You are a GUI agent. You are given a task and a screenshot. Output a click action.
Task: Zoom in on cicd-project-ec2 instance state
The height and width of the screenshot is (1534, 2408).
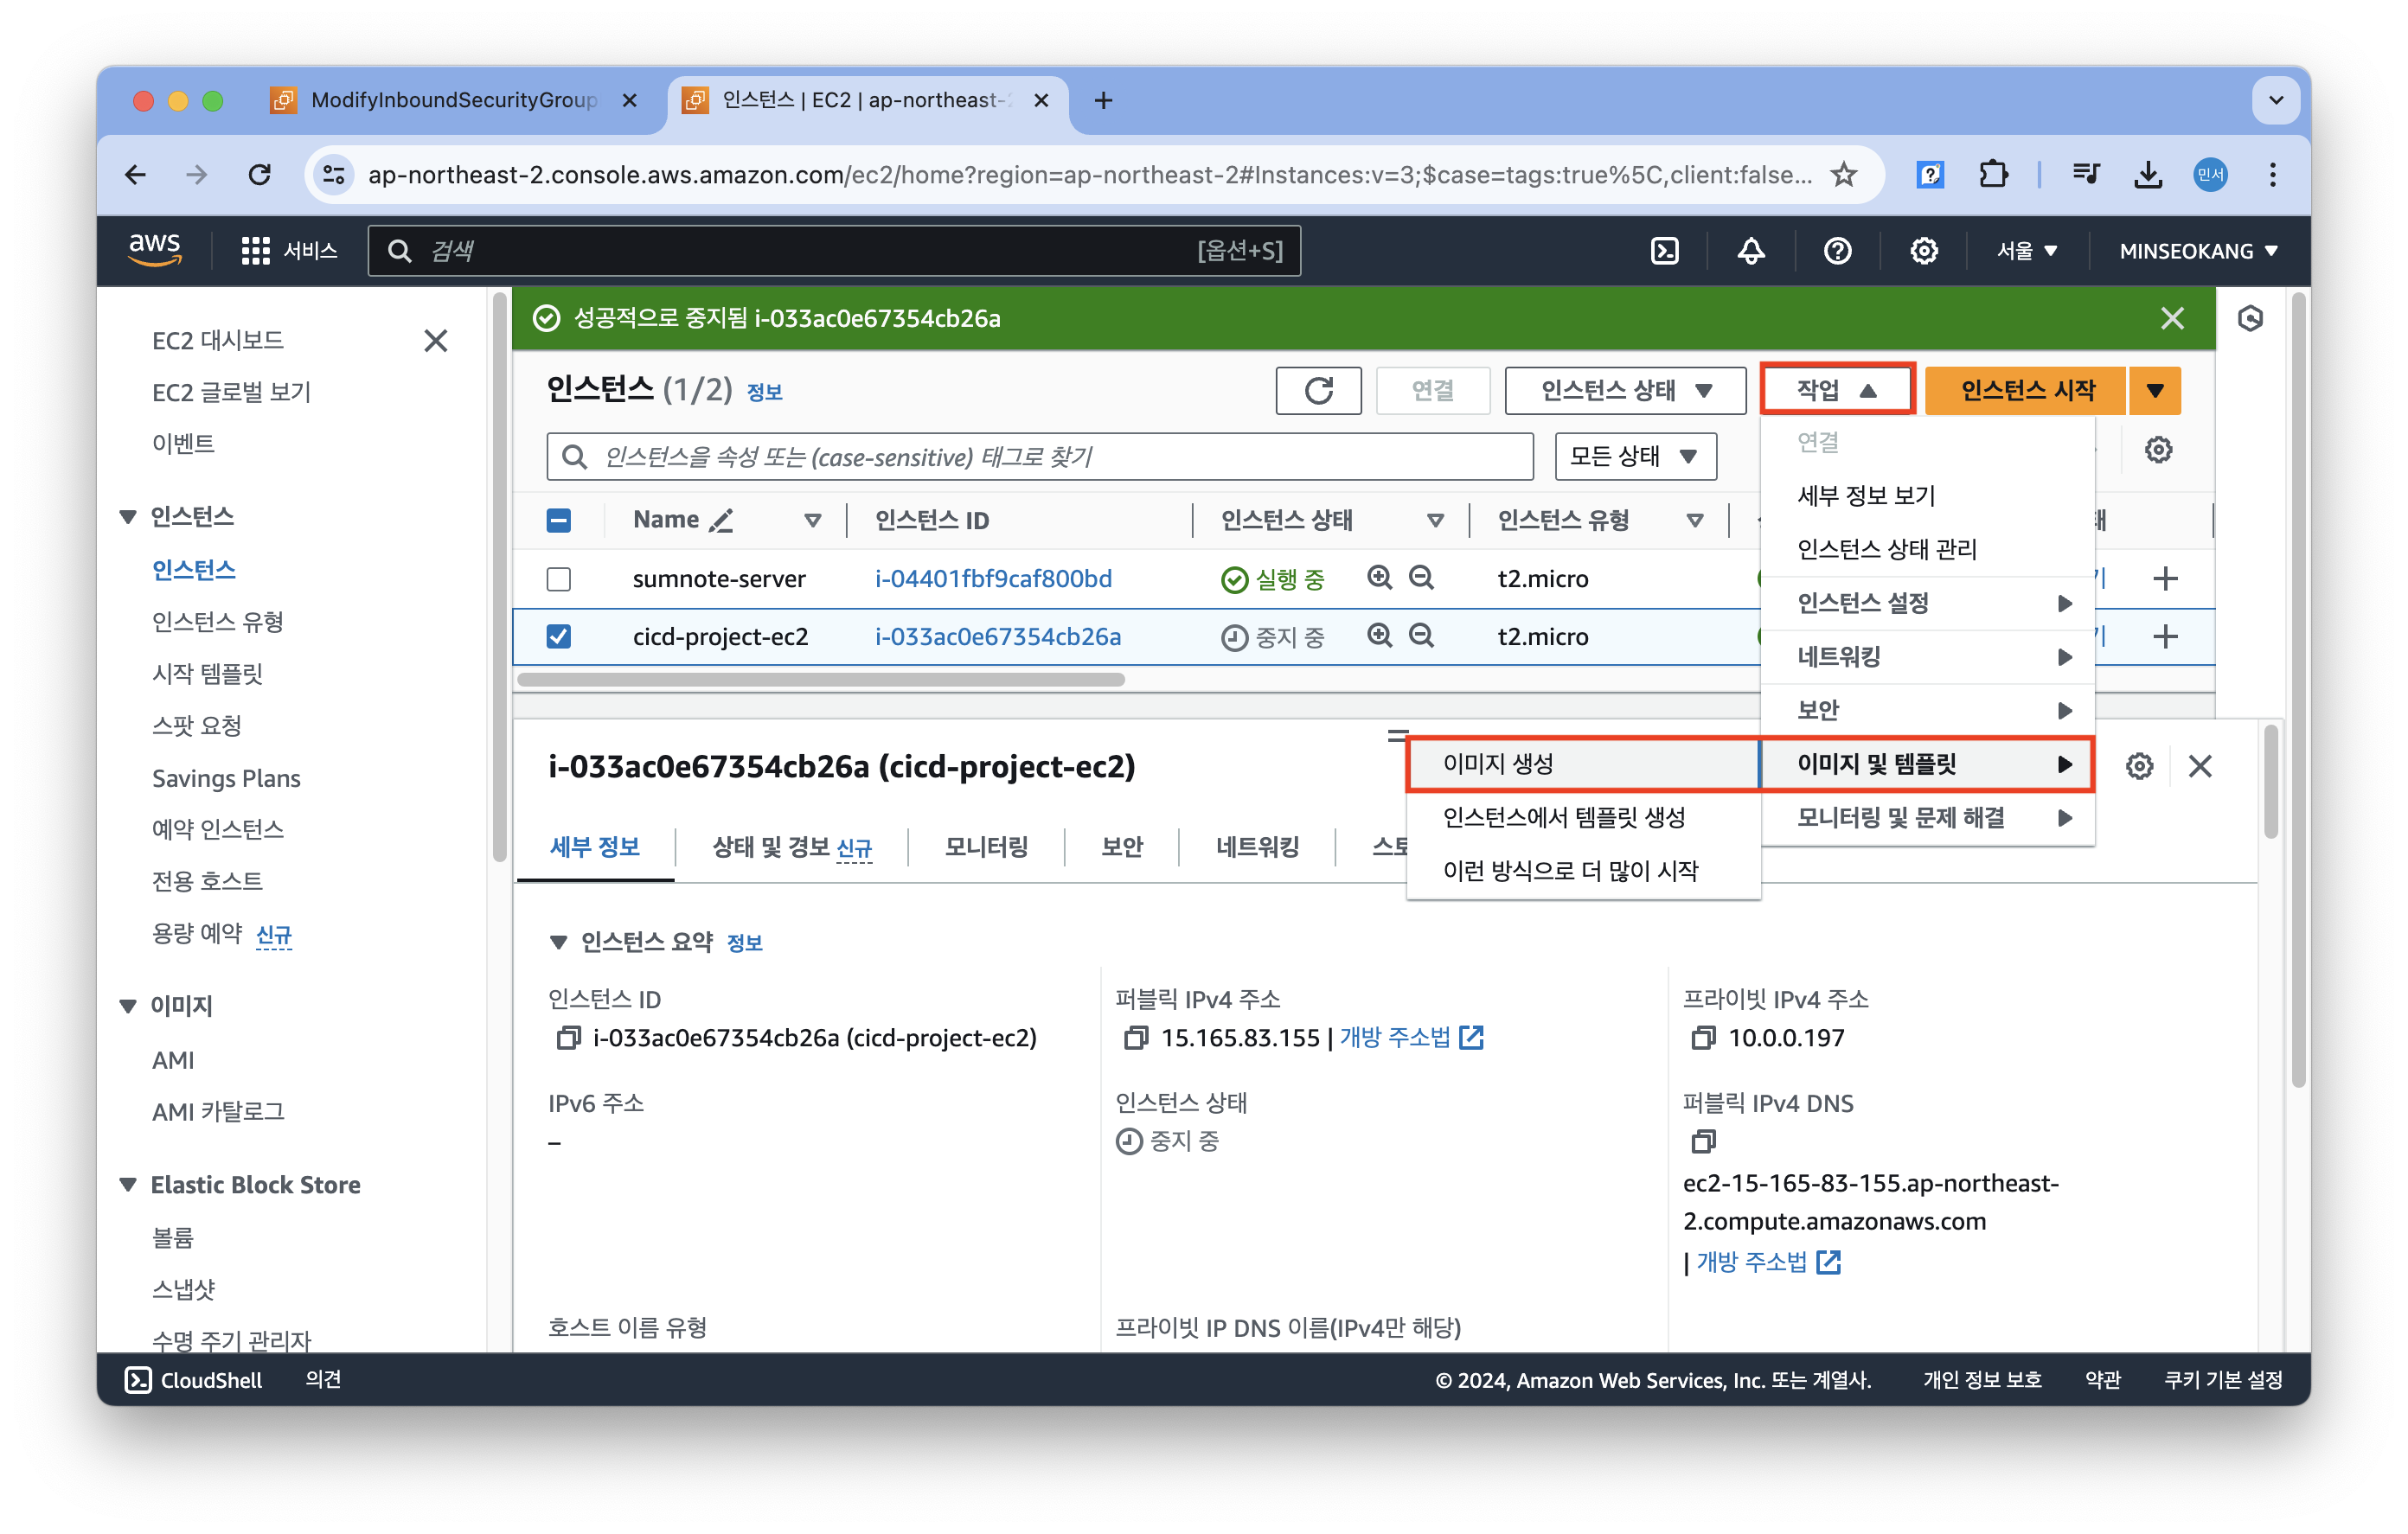click(1379, 636)
